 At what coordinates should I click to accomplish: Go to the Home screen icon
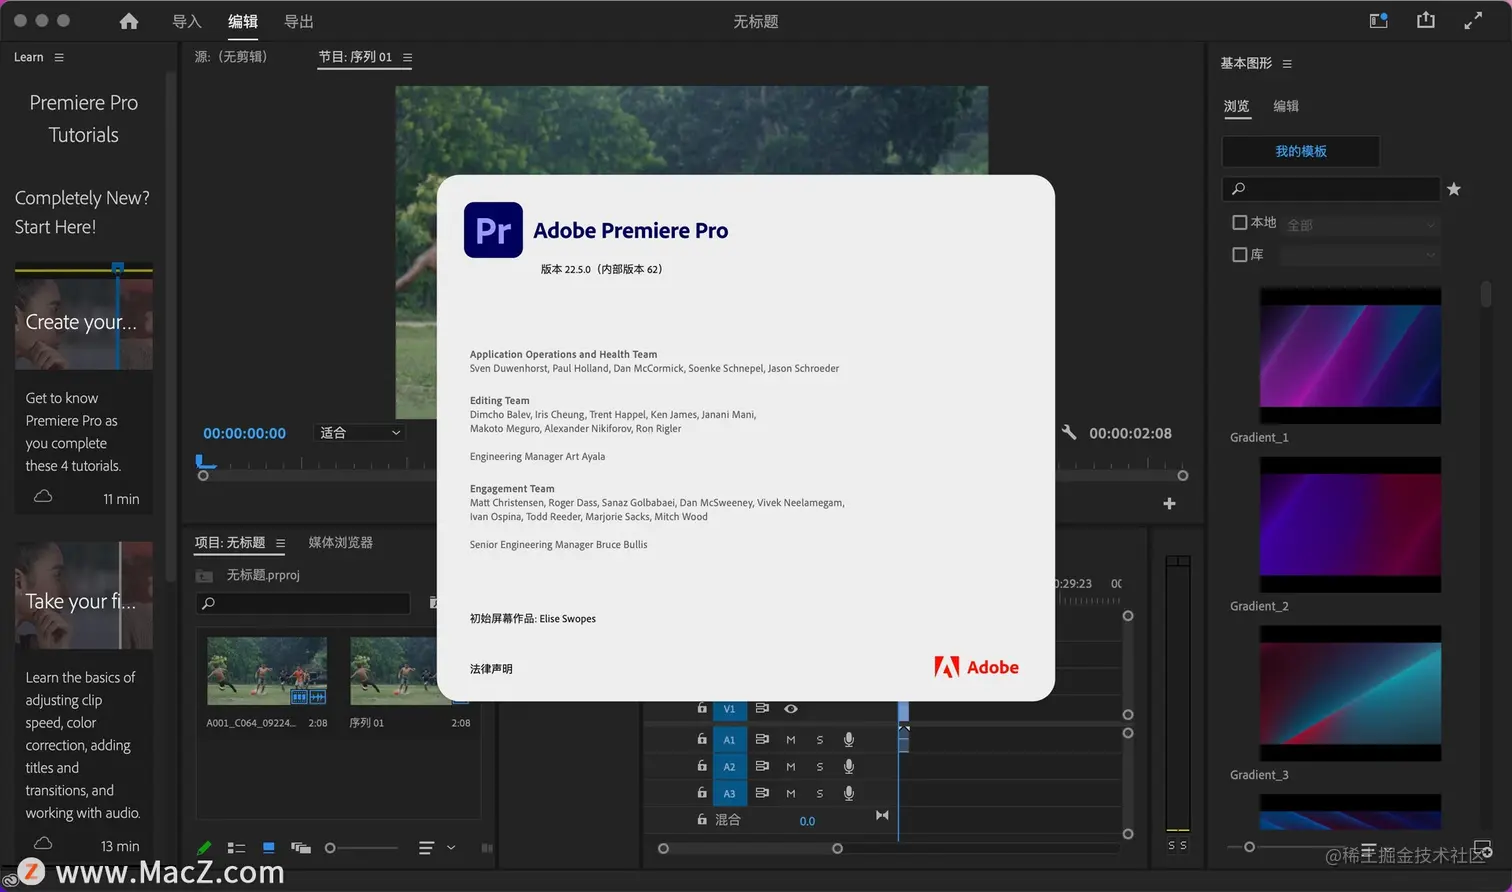(129, 21)
